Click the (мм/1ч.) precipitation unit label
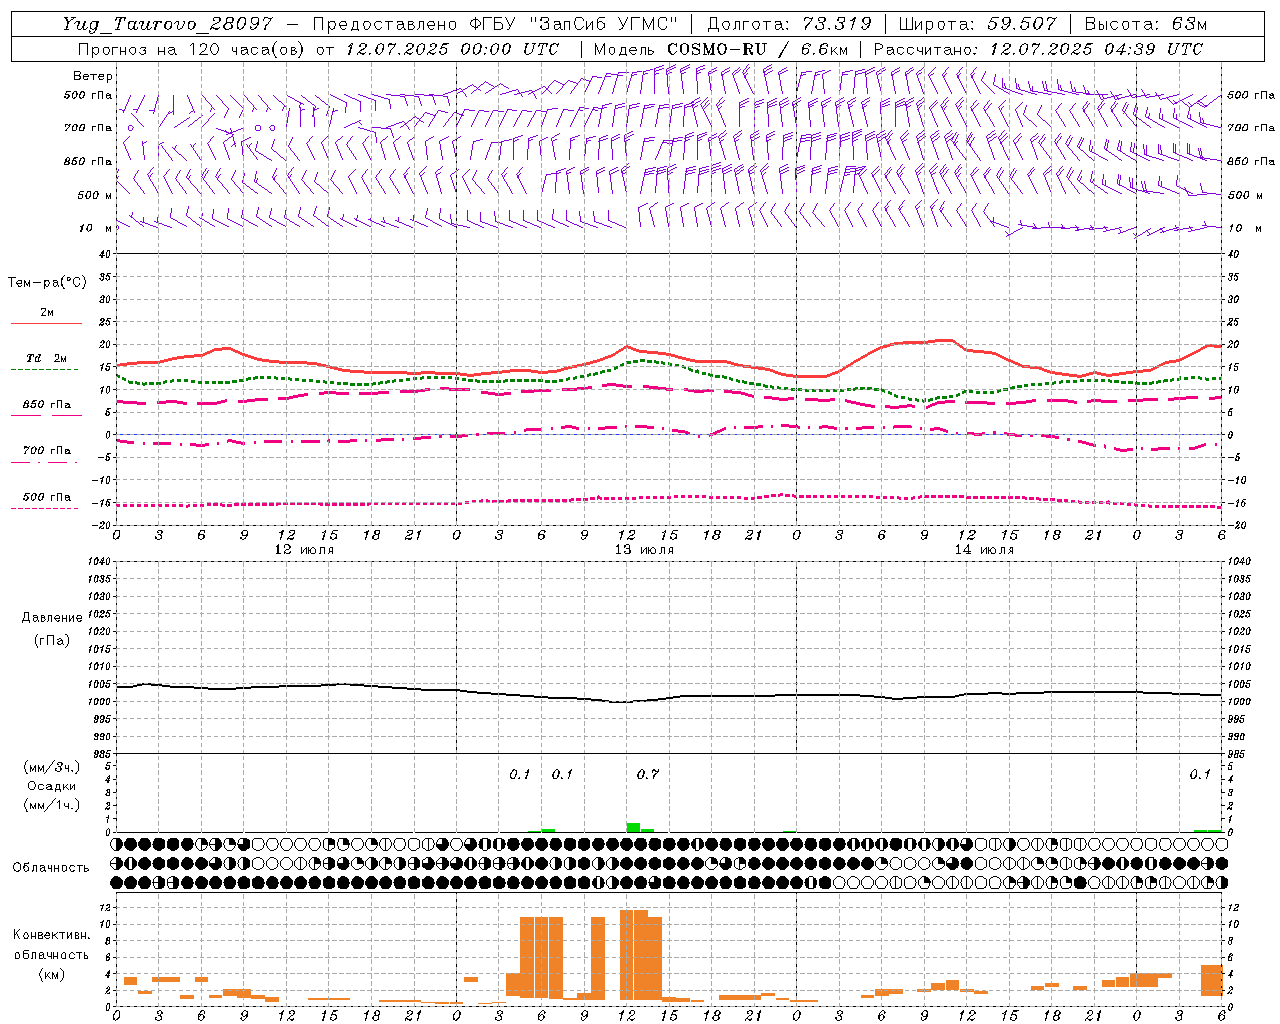This screenshot has width=1280, height=1024. tap(52, 805)
